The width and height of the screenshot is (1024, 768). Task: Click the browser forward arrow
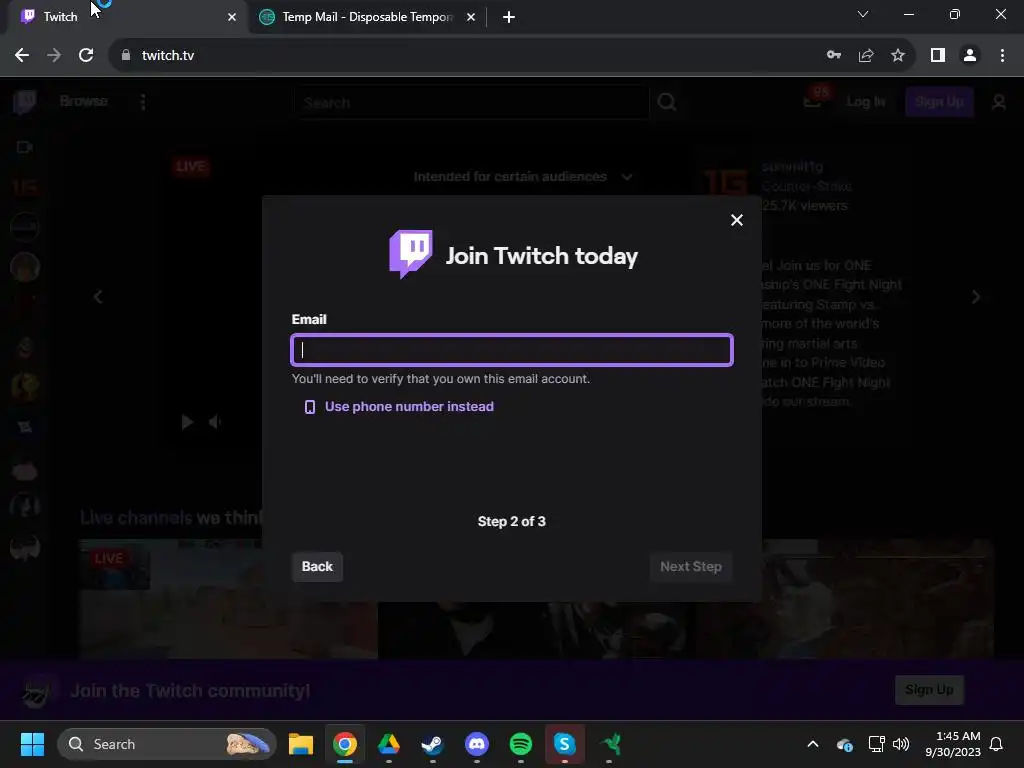[54, 55]
